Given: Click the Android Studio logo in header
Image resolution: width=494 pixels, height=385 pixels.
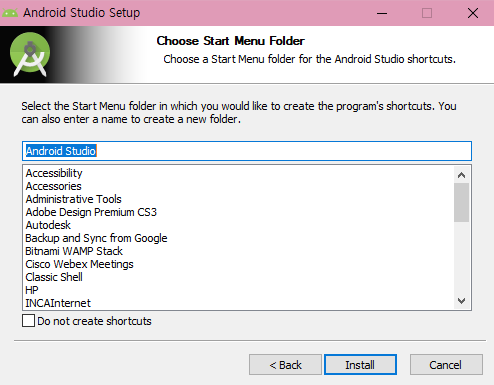Looking at the screenshot, I should (x=30, y=54).
